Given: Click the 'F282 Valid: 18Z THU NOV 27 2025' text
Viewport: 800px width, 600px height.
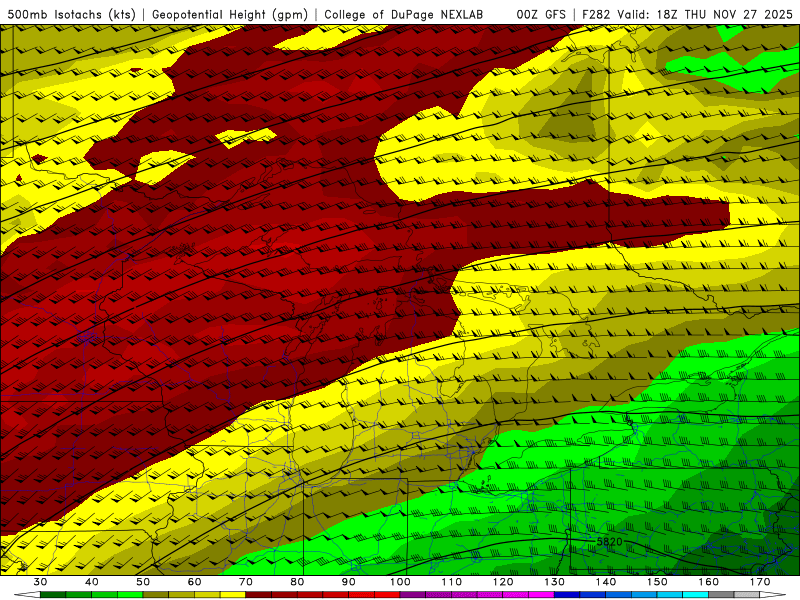Looking at the screenshot, I should click(687, 15).
